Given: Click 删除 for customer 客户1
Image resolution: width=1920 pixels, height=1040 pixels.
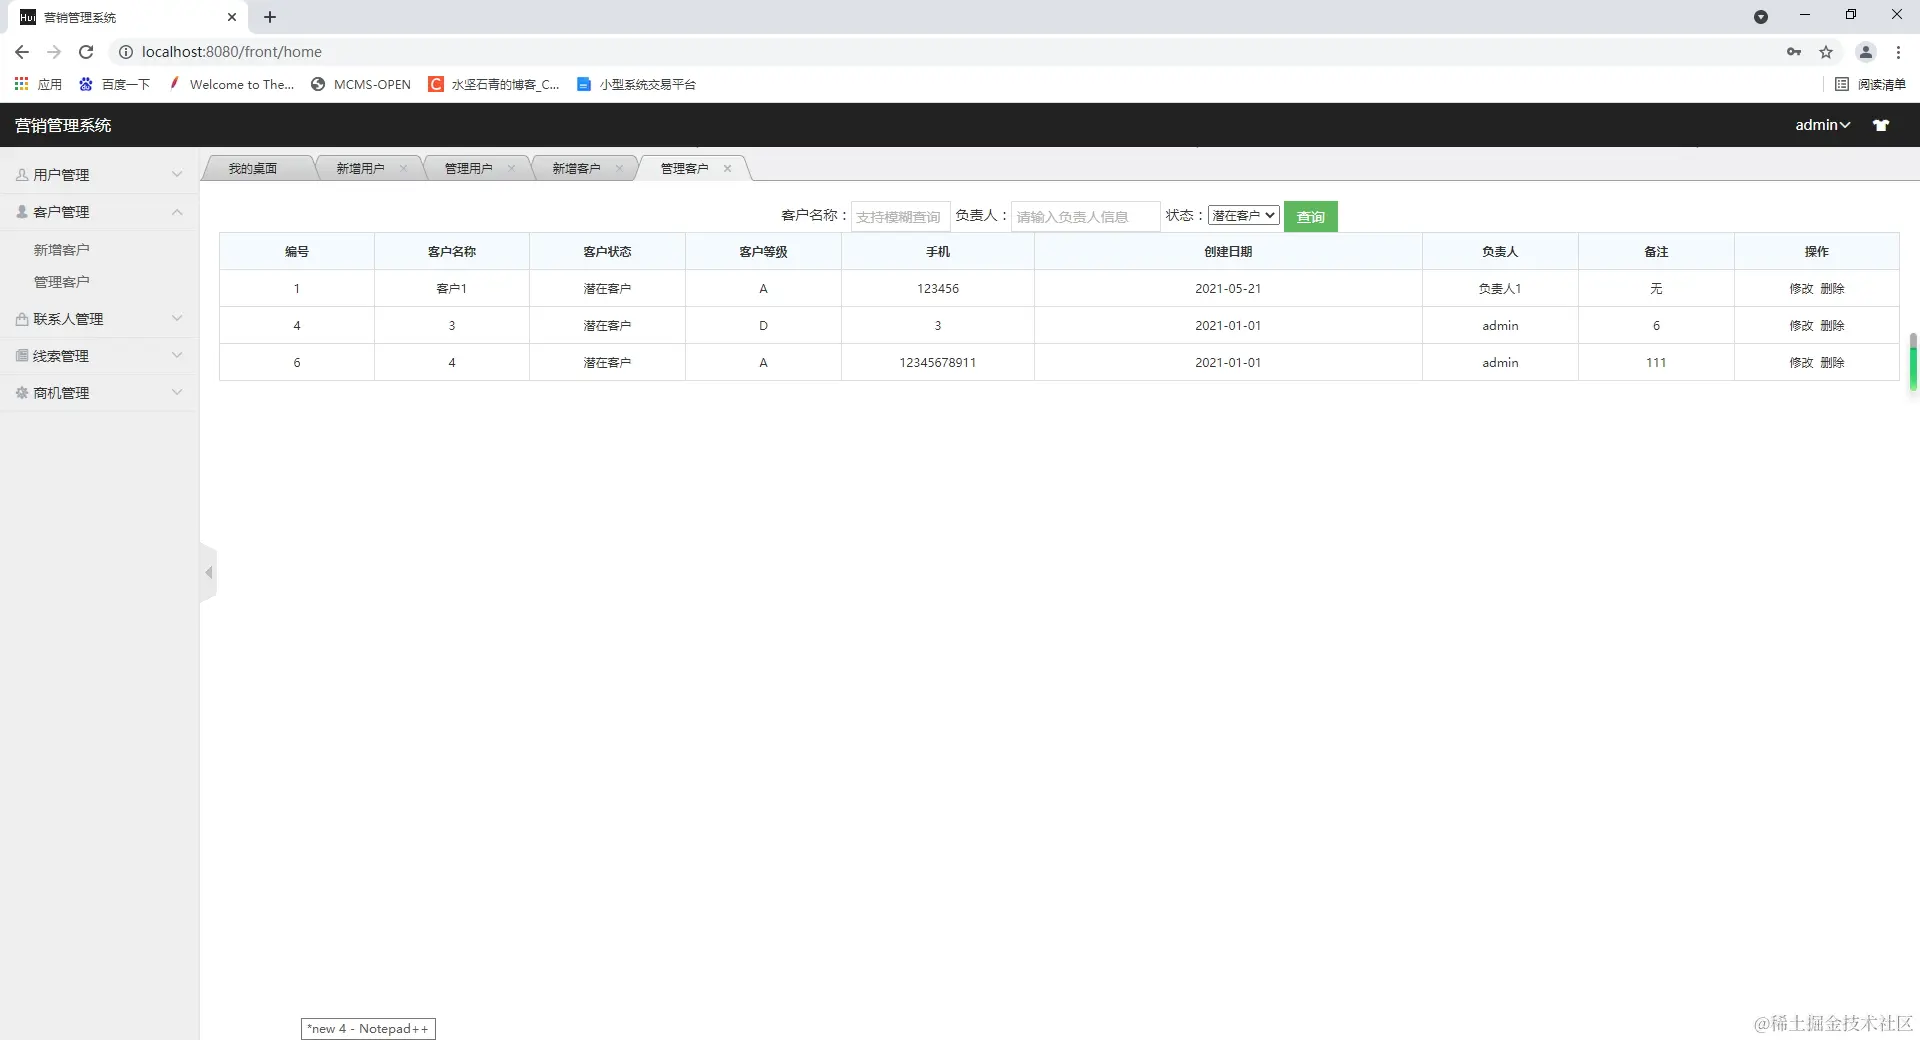Looking at the screenshot, I should (x=1832, y=288).
